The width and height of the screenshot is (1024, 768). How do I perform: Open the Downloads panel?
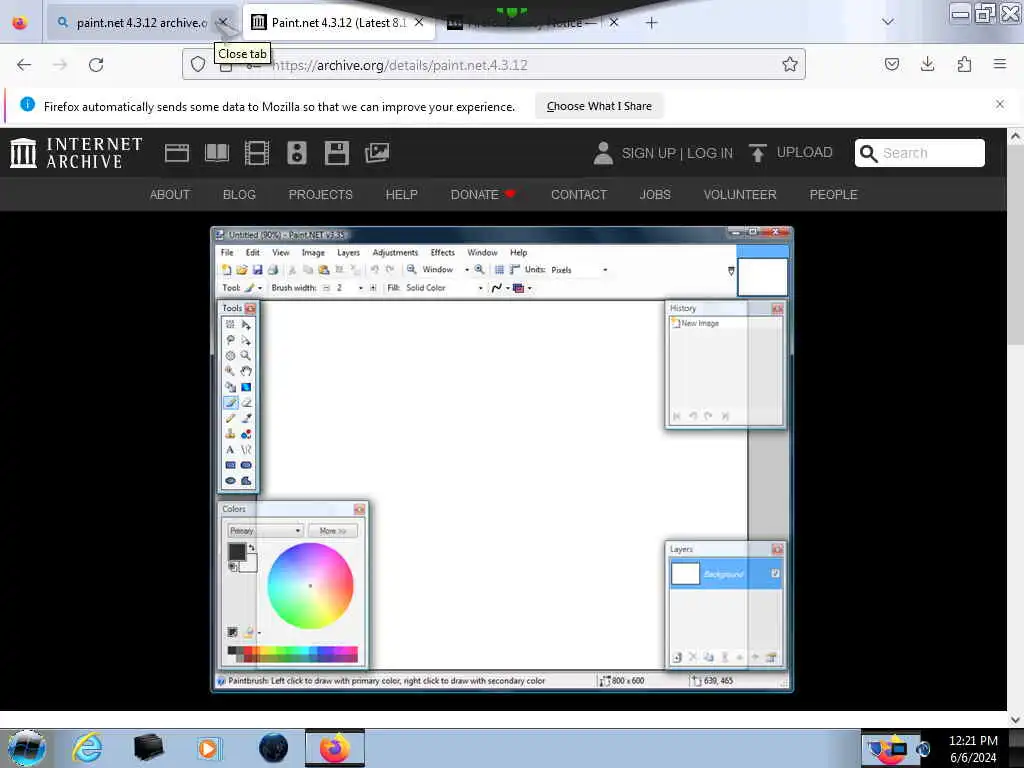[x=927, y=64]
